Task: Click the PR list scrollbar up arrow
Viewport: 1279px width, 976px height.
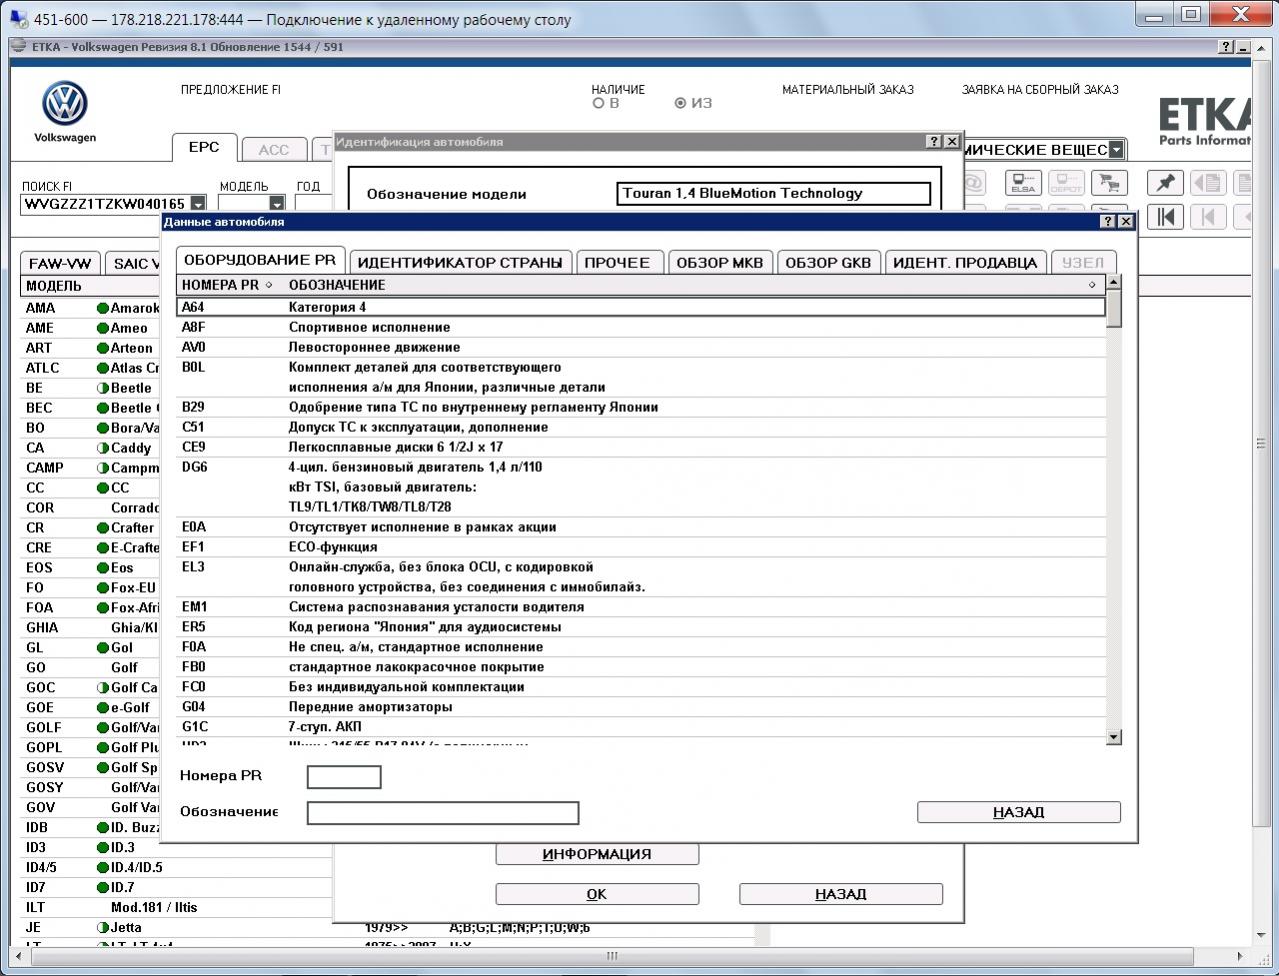Action: click(1114, 283)
